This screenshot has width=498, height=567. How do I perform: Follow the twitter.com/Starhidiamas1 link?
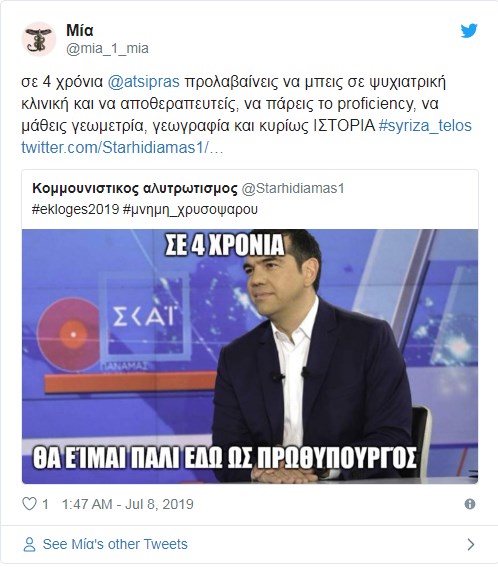tap(122, 148)
